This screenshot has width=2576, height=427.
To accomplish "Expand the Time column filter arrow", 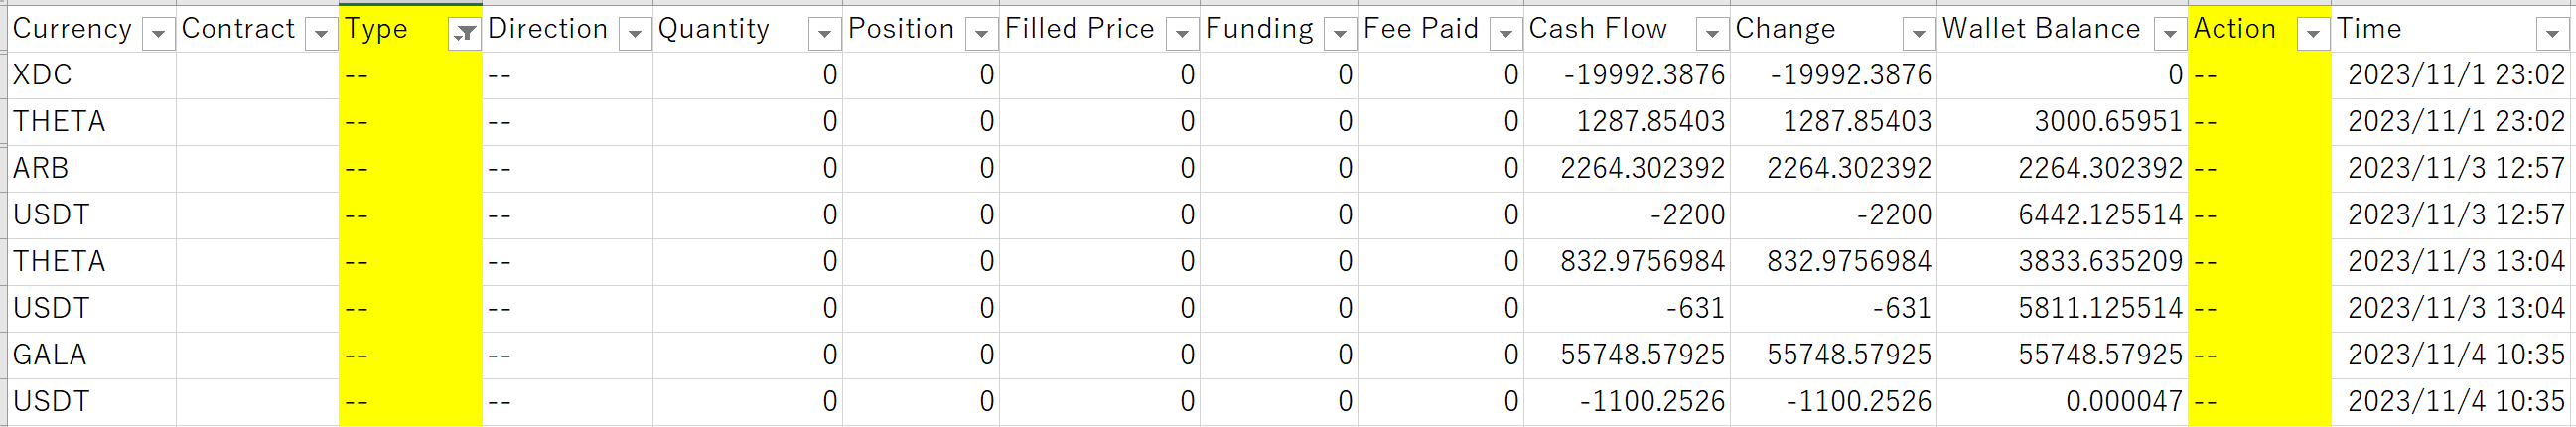I will click(x=2553, y=34).
